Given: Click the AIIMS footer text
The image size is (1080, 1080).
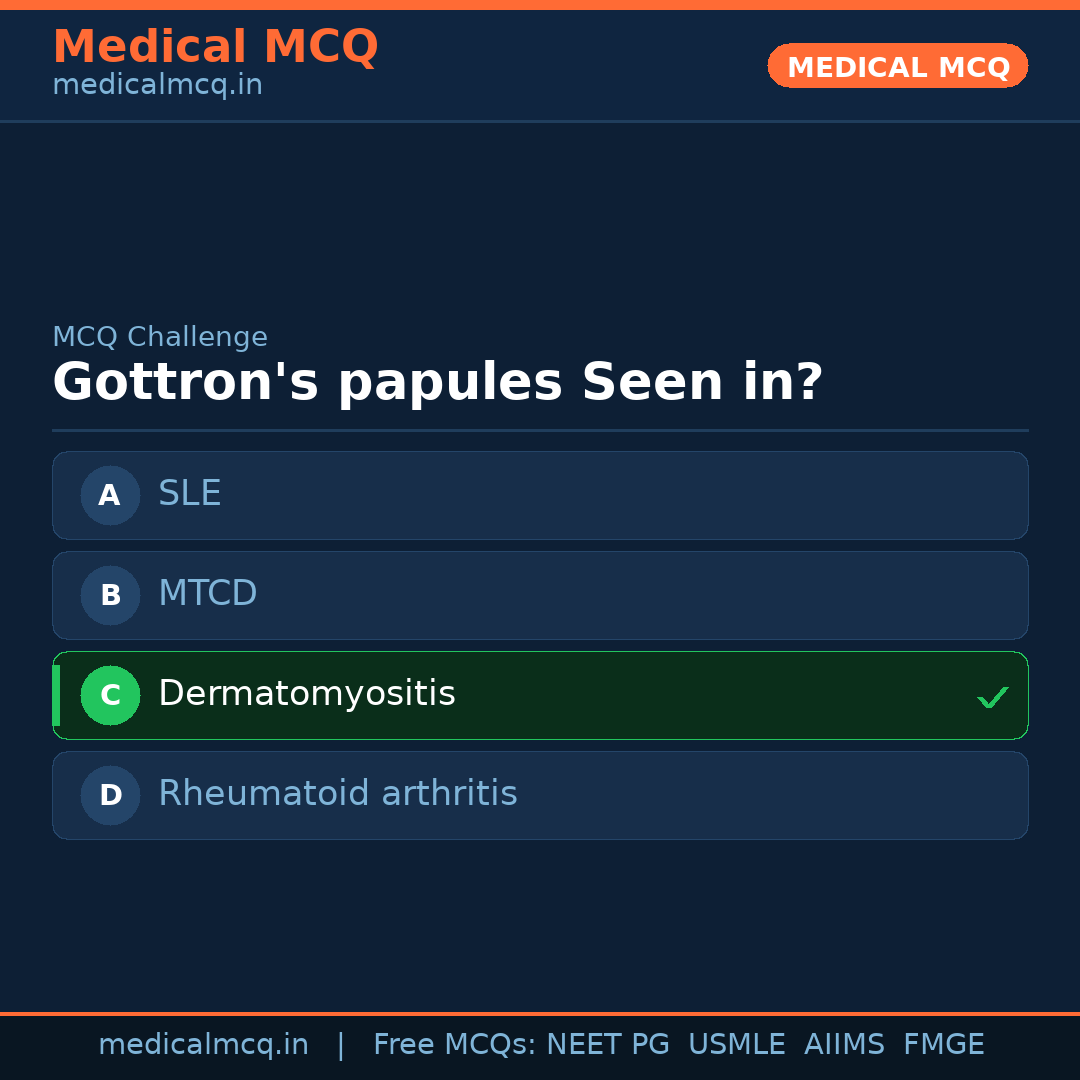Looking at the screenshot, I should (844, 1045).
